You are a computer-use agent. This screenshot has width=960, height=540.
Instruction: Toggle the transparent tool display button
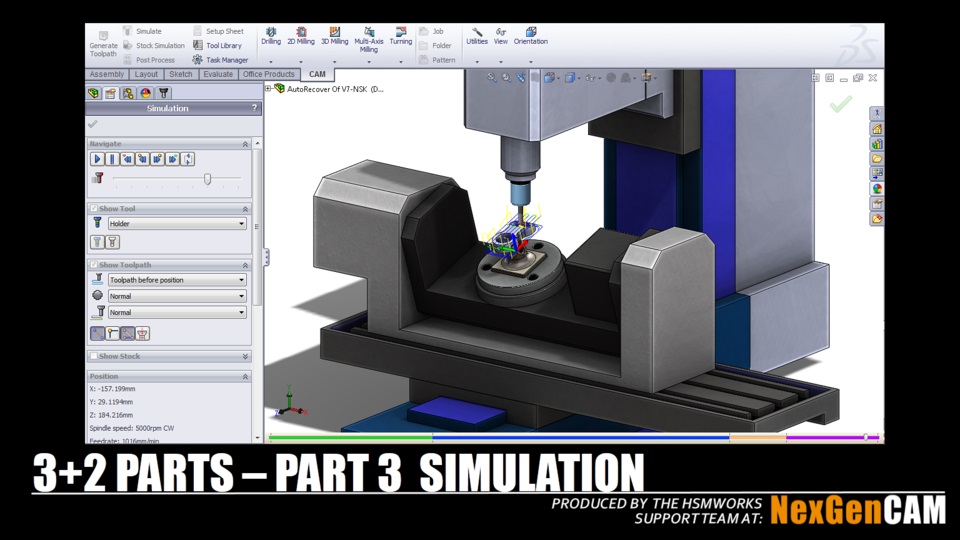click(97, 242)
